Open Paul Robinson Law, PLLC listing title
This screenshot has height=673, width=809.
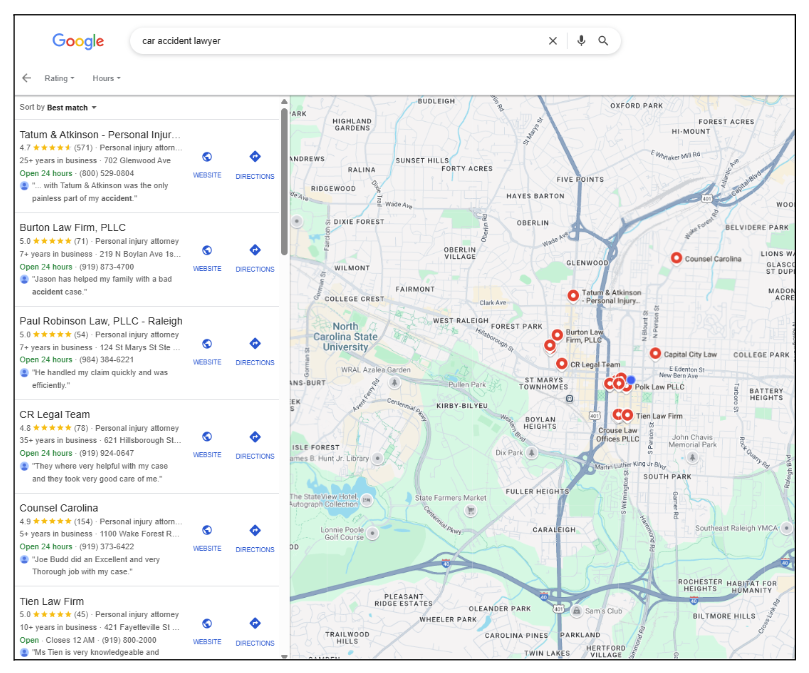coord(101,321)
